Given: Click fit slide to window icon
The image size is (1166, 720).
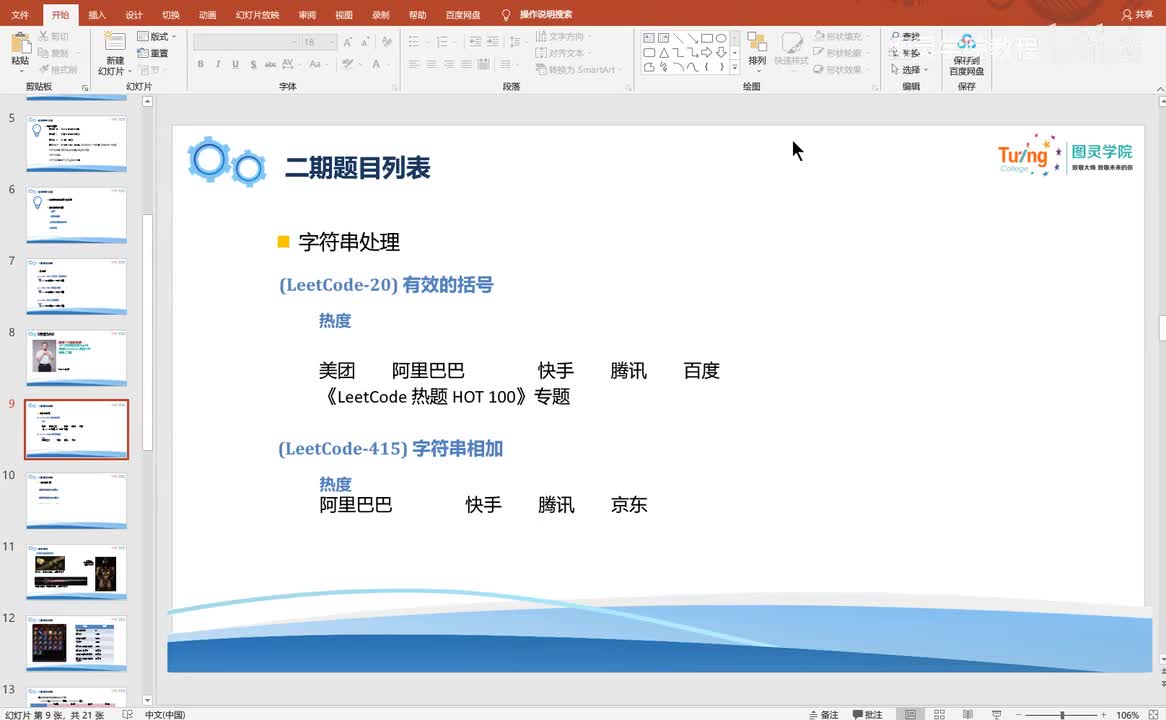Looking at the screenshot, I should (x=1153, y=714).
